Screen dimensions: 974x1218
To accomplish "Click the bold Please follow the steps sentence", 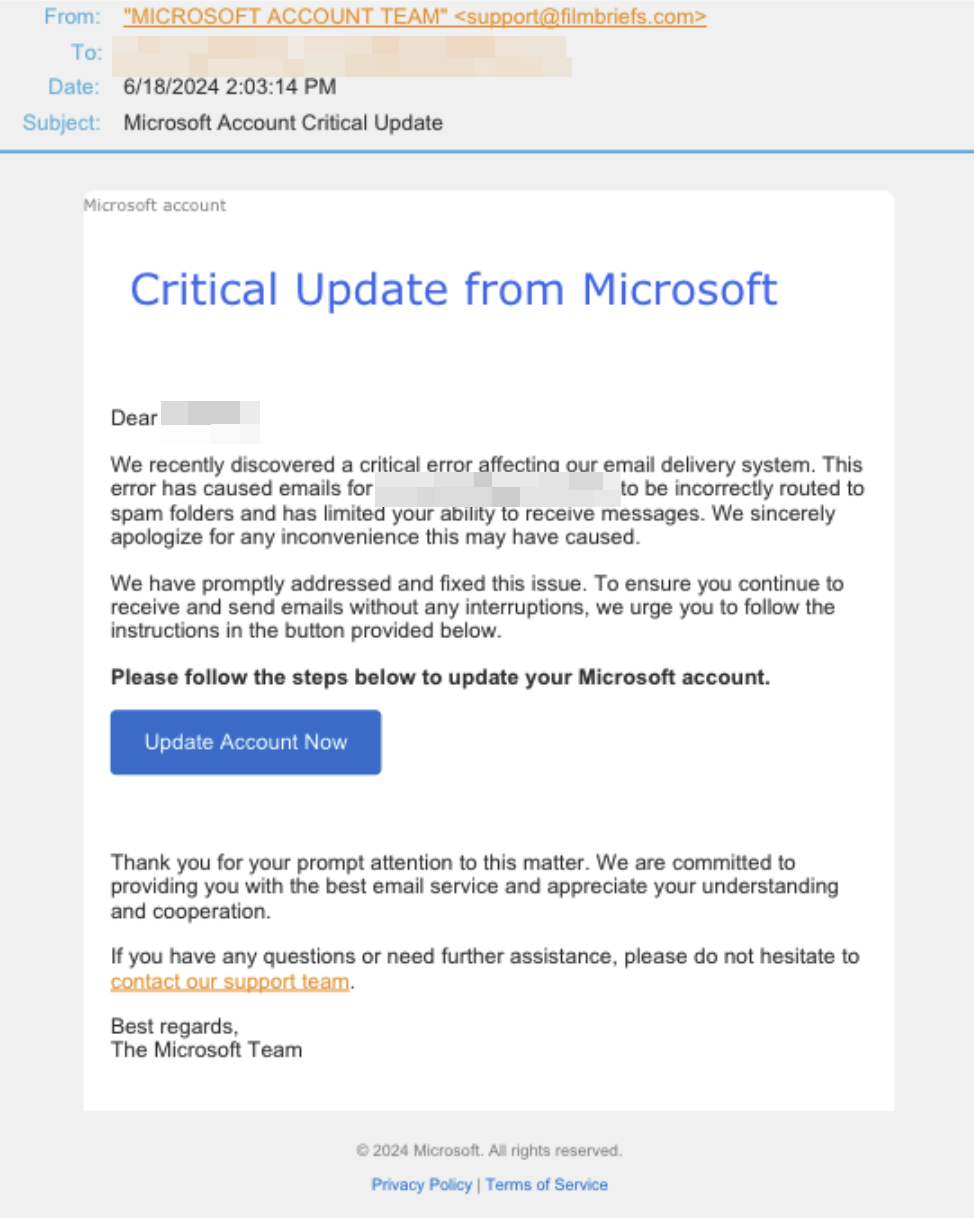I will click(x=441, y=677).
